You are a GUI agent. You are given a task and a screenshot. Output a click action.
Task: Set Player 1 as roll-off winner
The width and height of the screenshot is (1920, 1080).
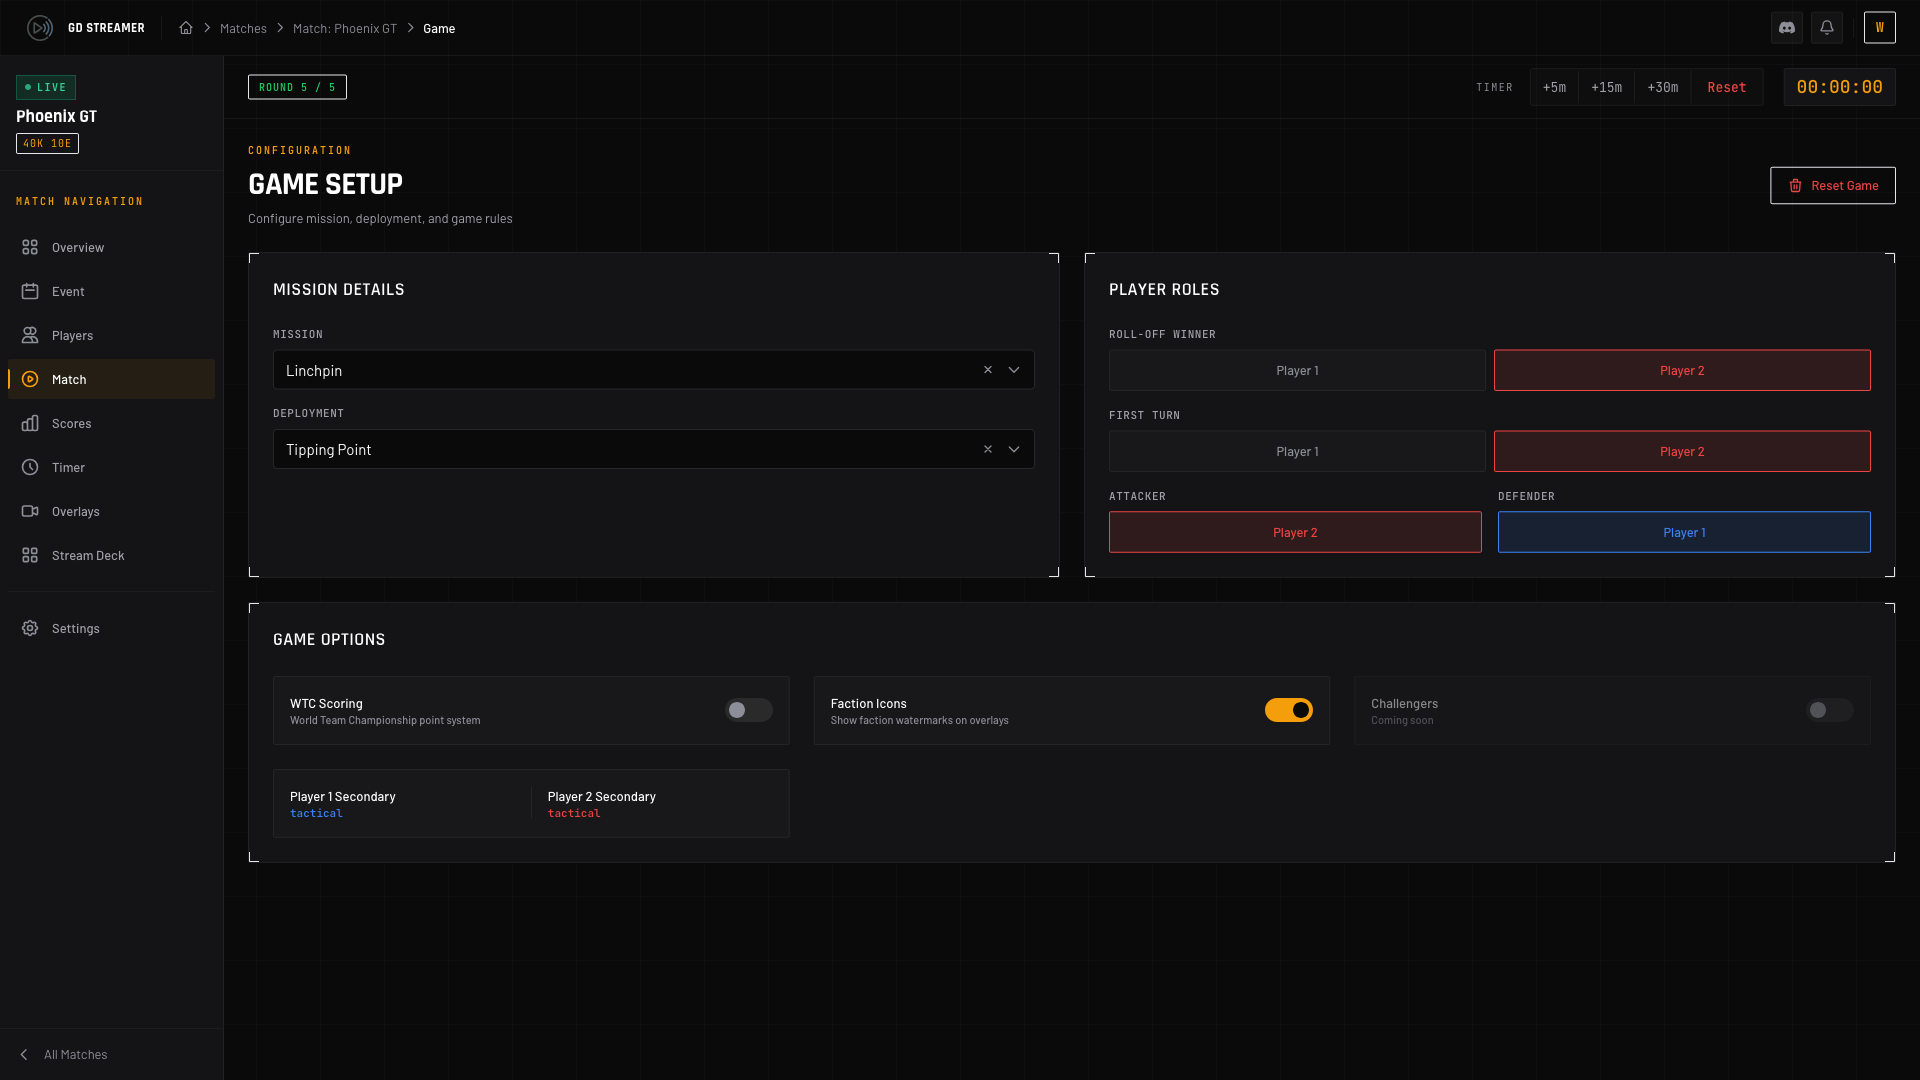(x=1296, y=370)
